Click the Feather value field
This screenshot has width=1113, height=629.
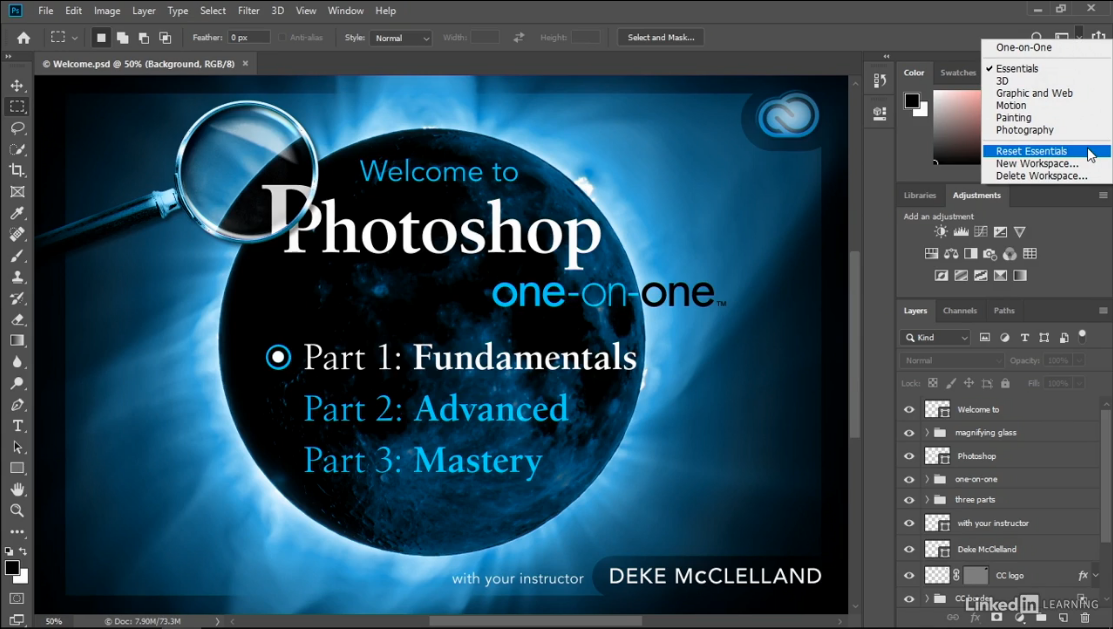click(x=248, y=38)
